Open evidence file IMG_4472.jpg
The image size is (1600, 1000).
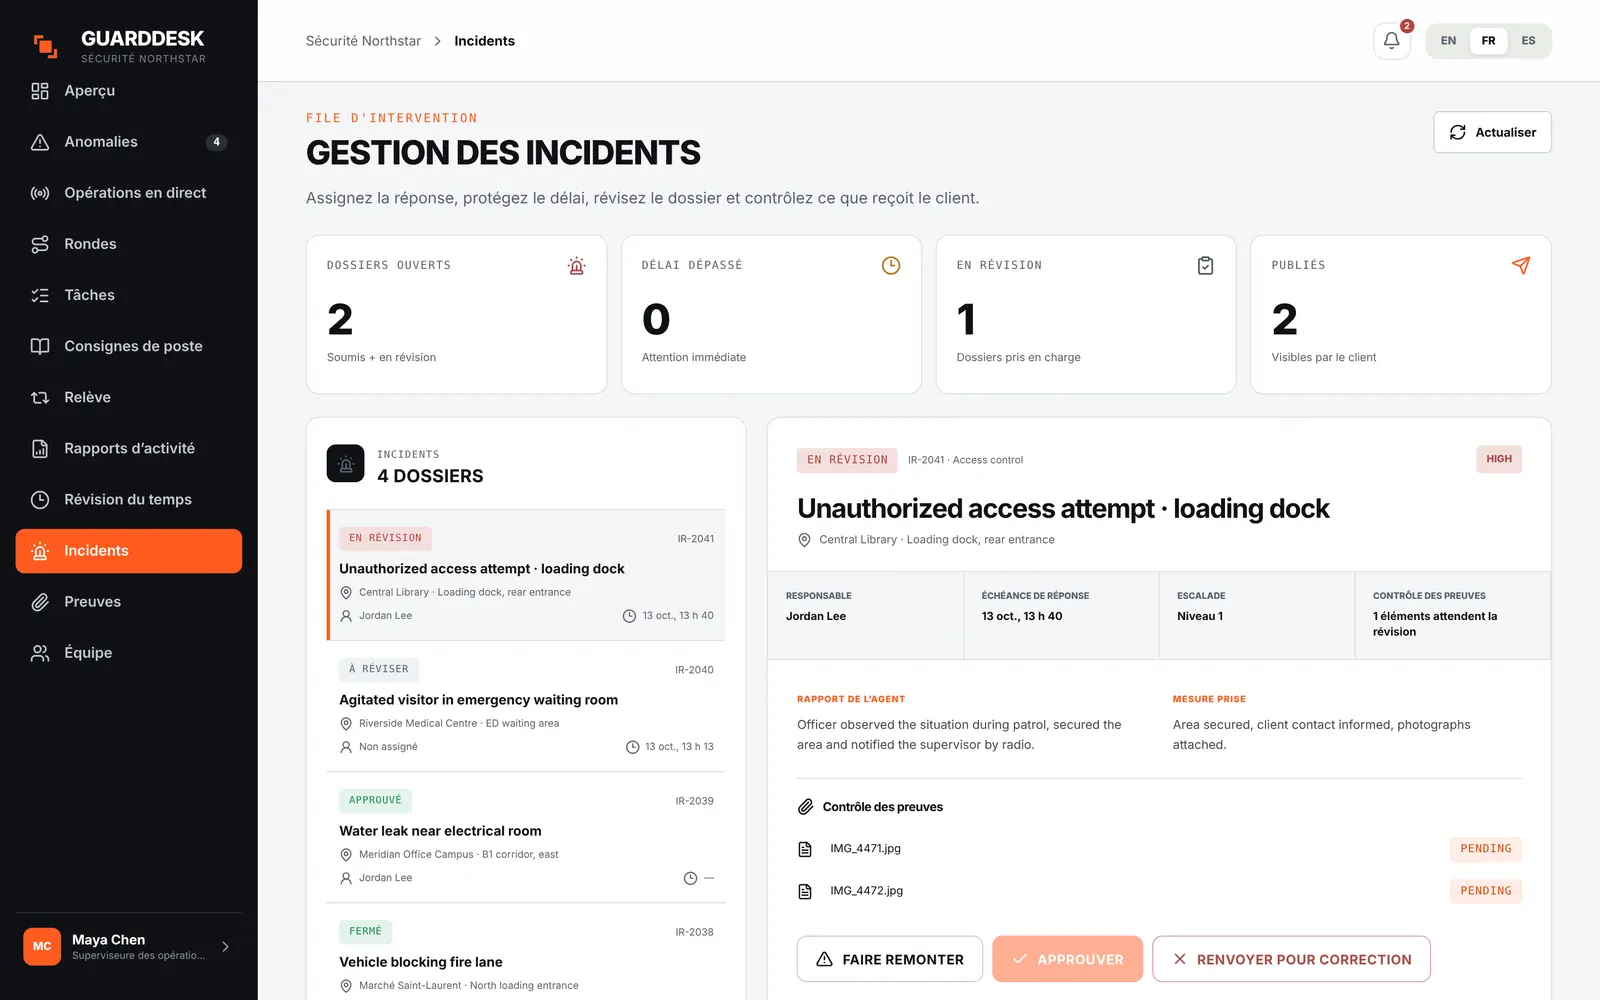coord(866,891)
